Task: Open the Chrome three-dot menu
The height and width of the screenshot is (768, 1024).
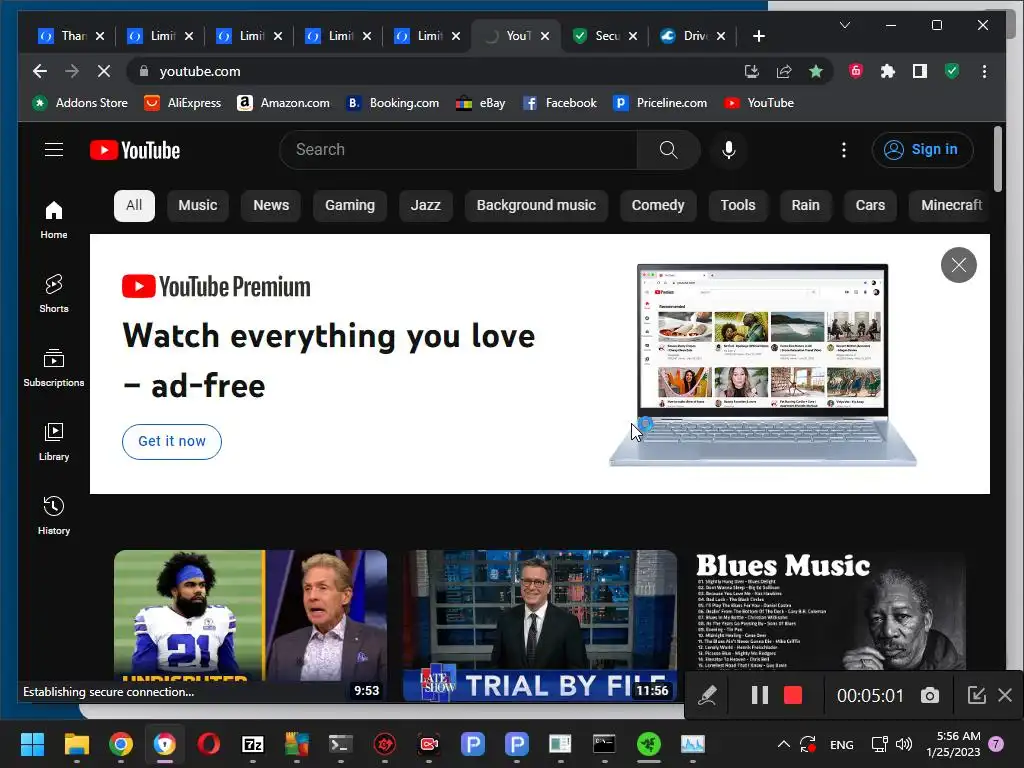Action: coord(984,71)
